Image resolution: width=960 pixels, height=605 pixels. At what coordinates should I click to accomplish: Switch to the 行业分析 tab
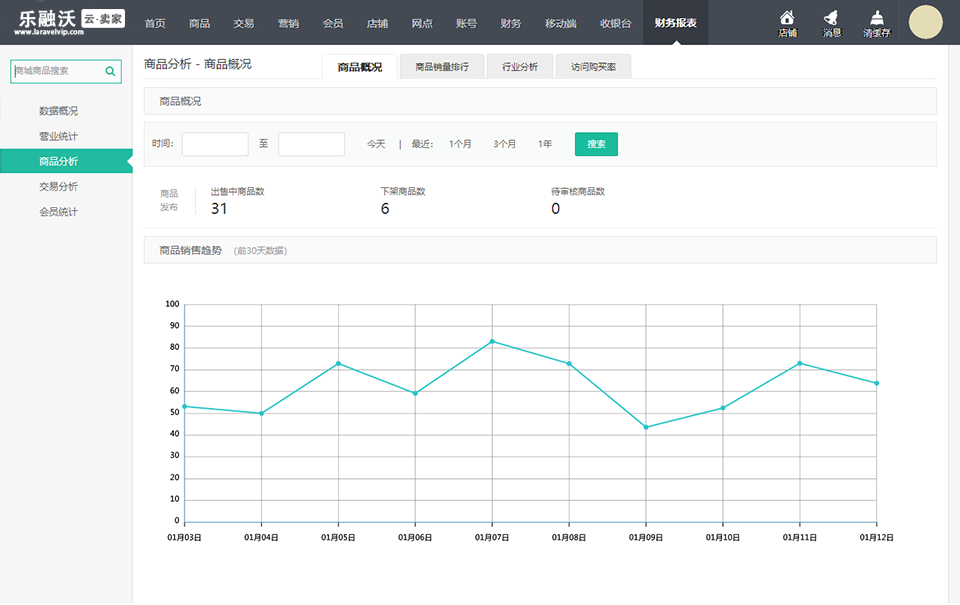(520, 67)
